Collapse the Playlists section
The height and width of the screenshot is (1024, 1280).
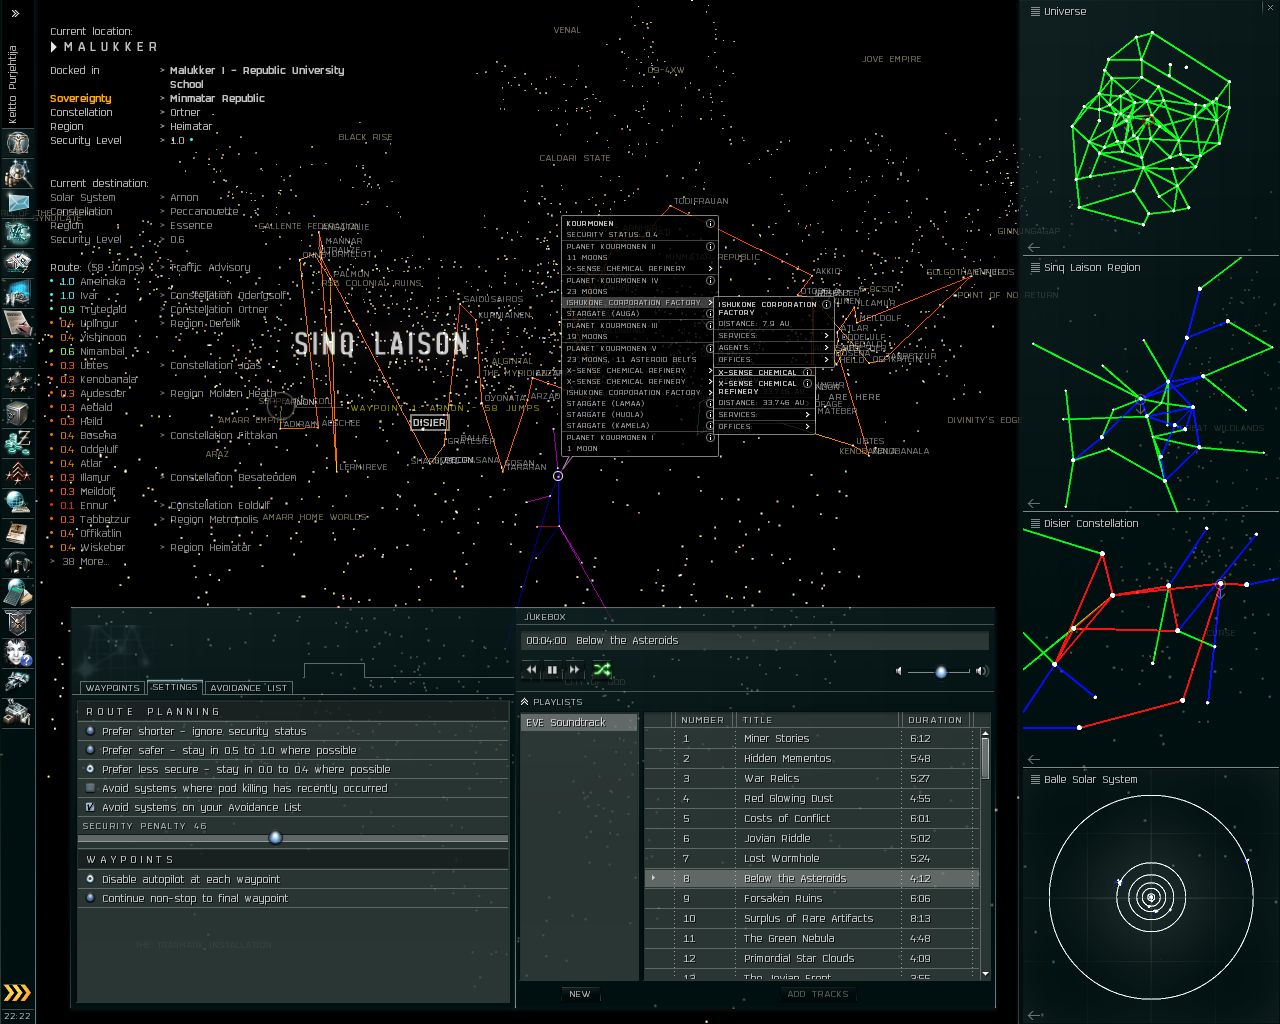[x=525, y=702]
